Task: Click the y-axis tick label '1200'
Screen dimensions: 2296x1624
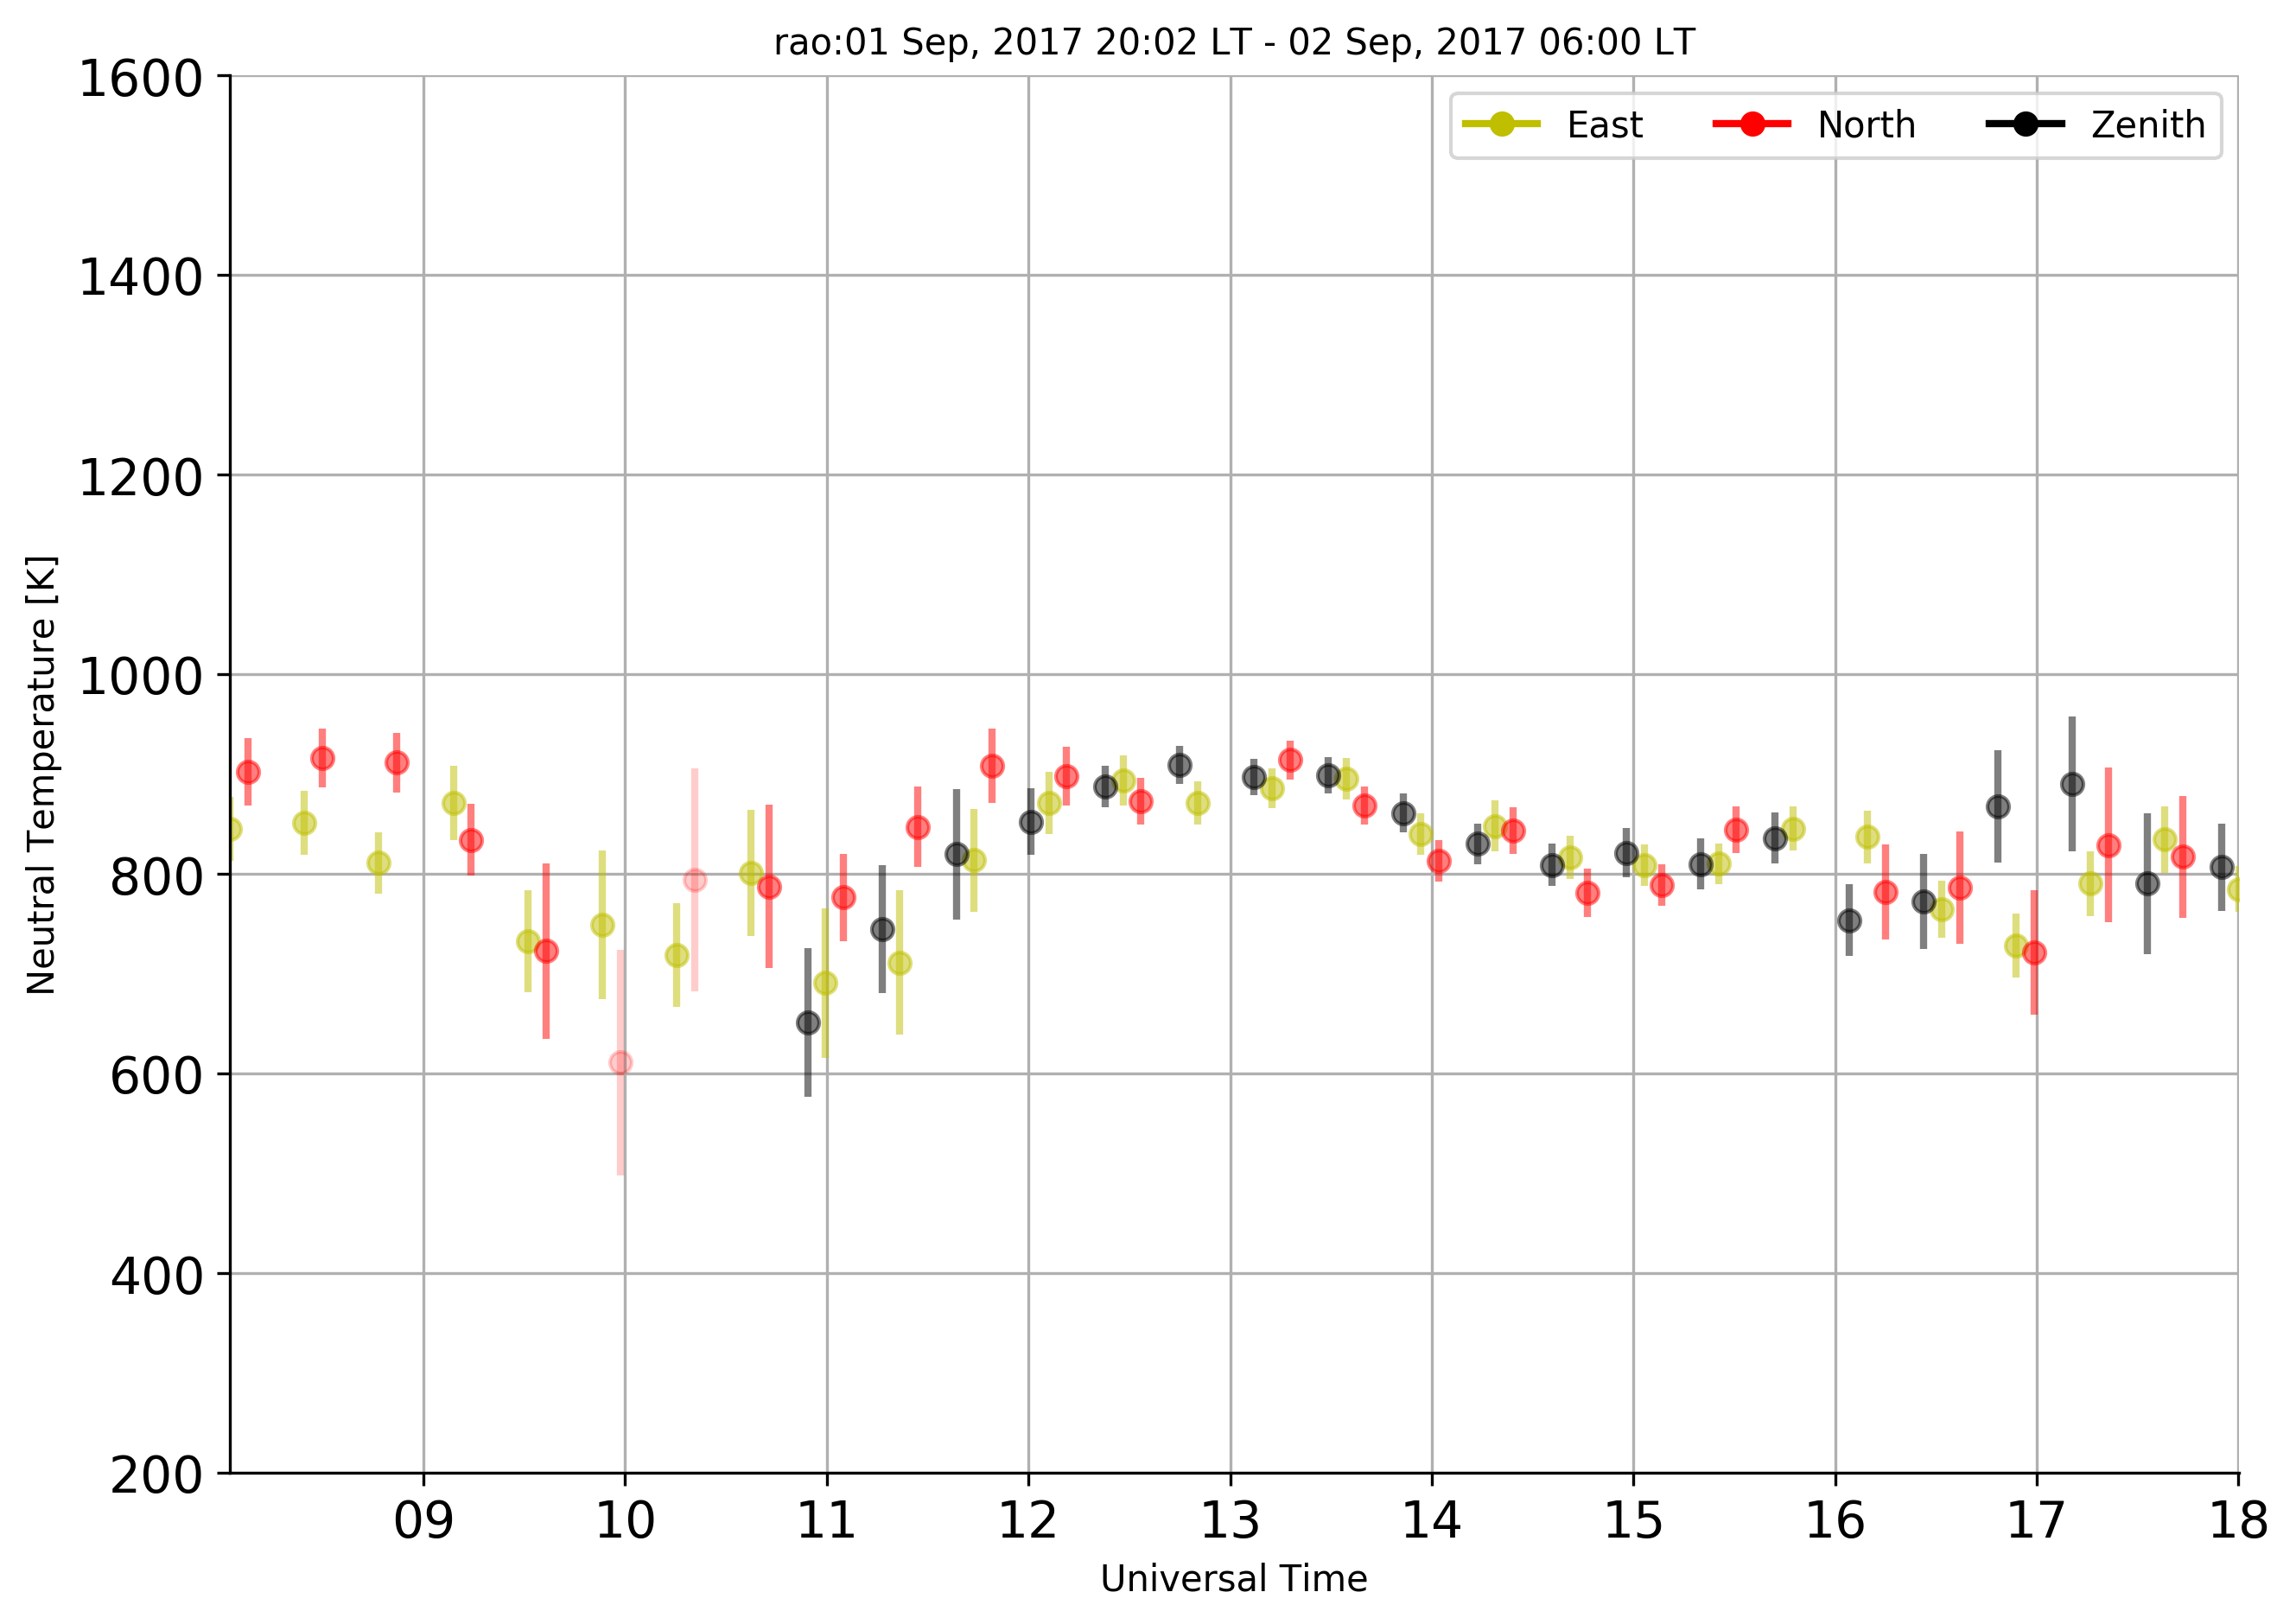Action: (x=141, y=478)
